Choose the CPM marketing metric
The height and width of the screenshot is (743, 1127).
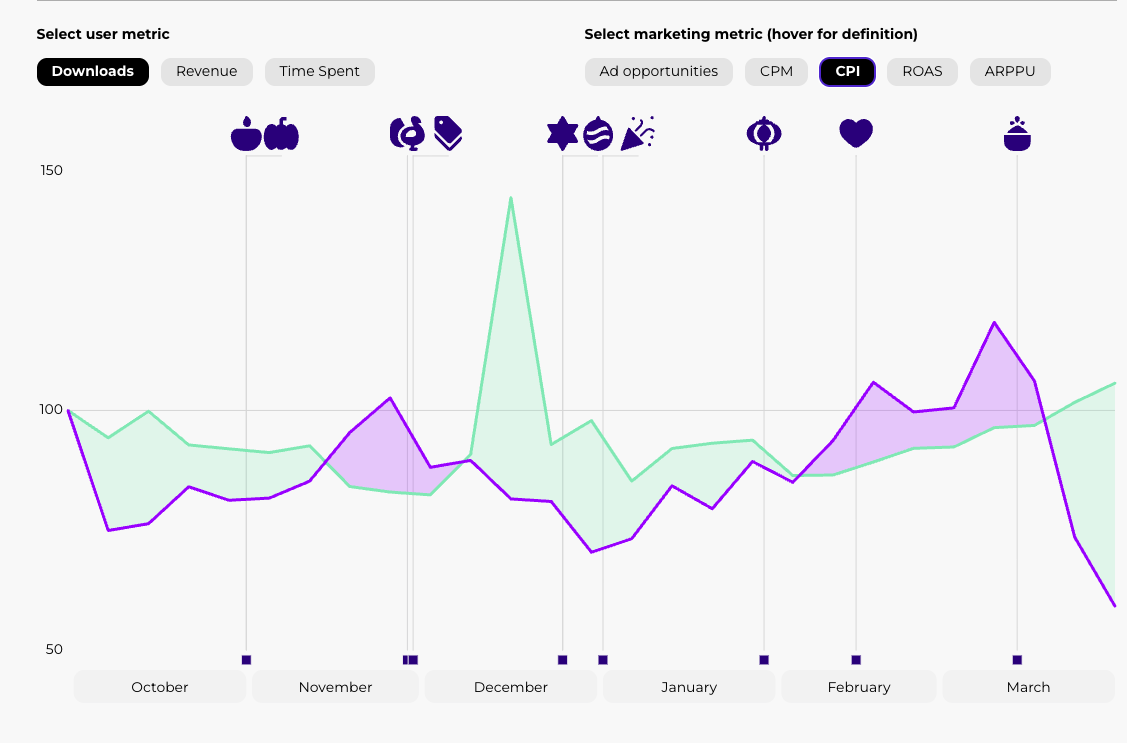[776, 72]
